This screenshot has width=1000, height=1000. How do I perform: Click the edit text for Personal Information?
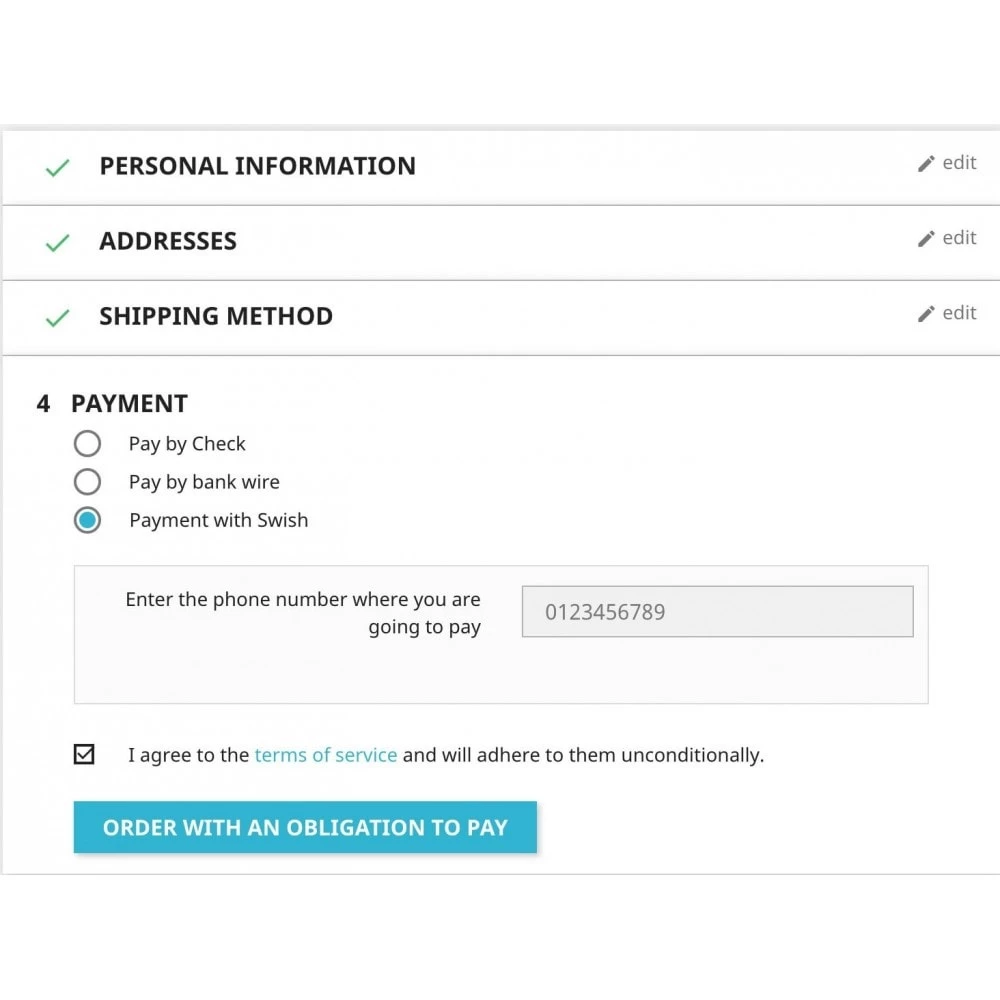pyautogui.click(x=959, y=163)
